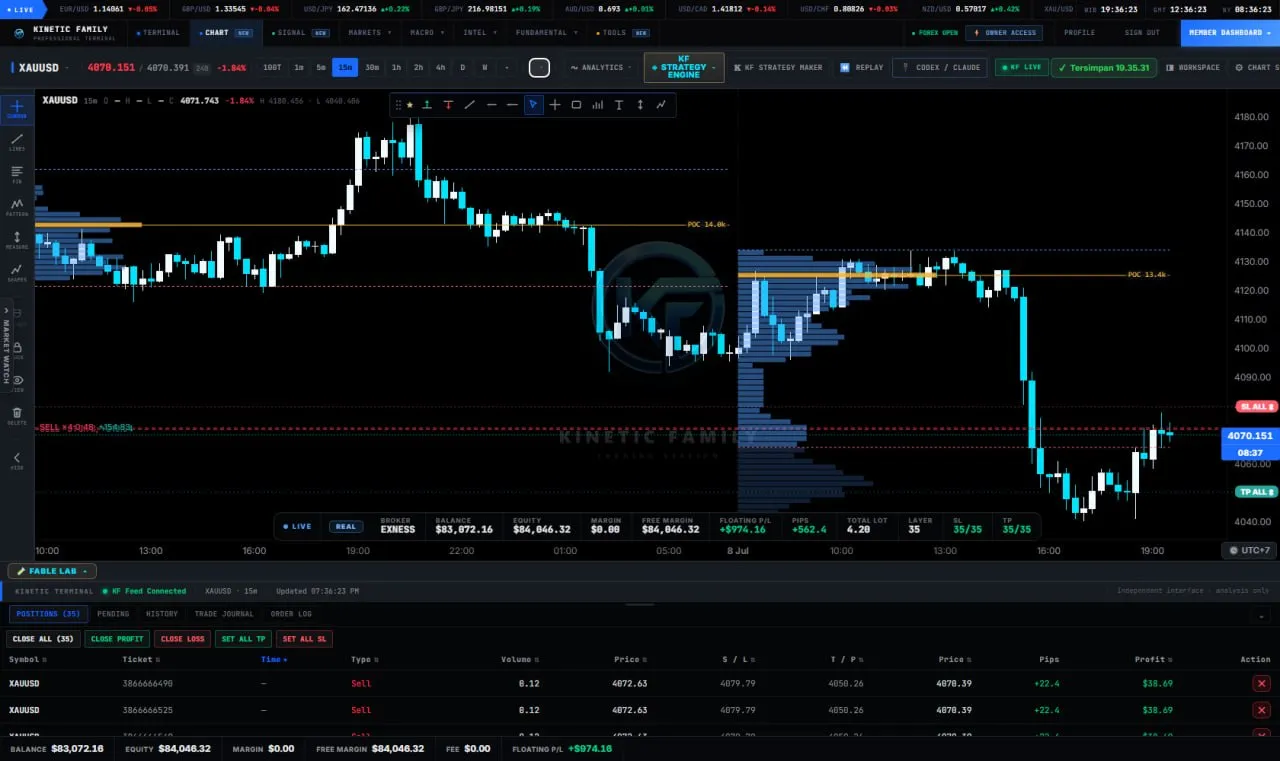Open the Markets menu dropdown

coord(368,32)
